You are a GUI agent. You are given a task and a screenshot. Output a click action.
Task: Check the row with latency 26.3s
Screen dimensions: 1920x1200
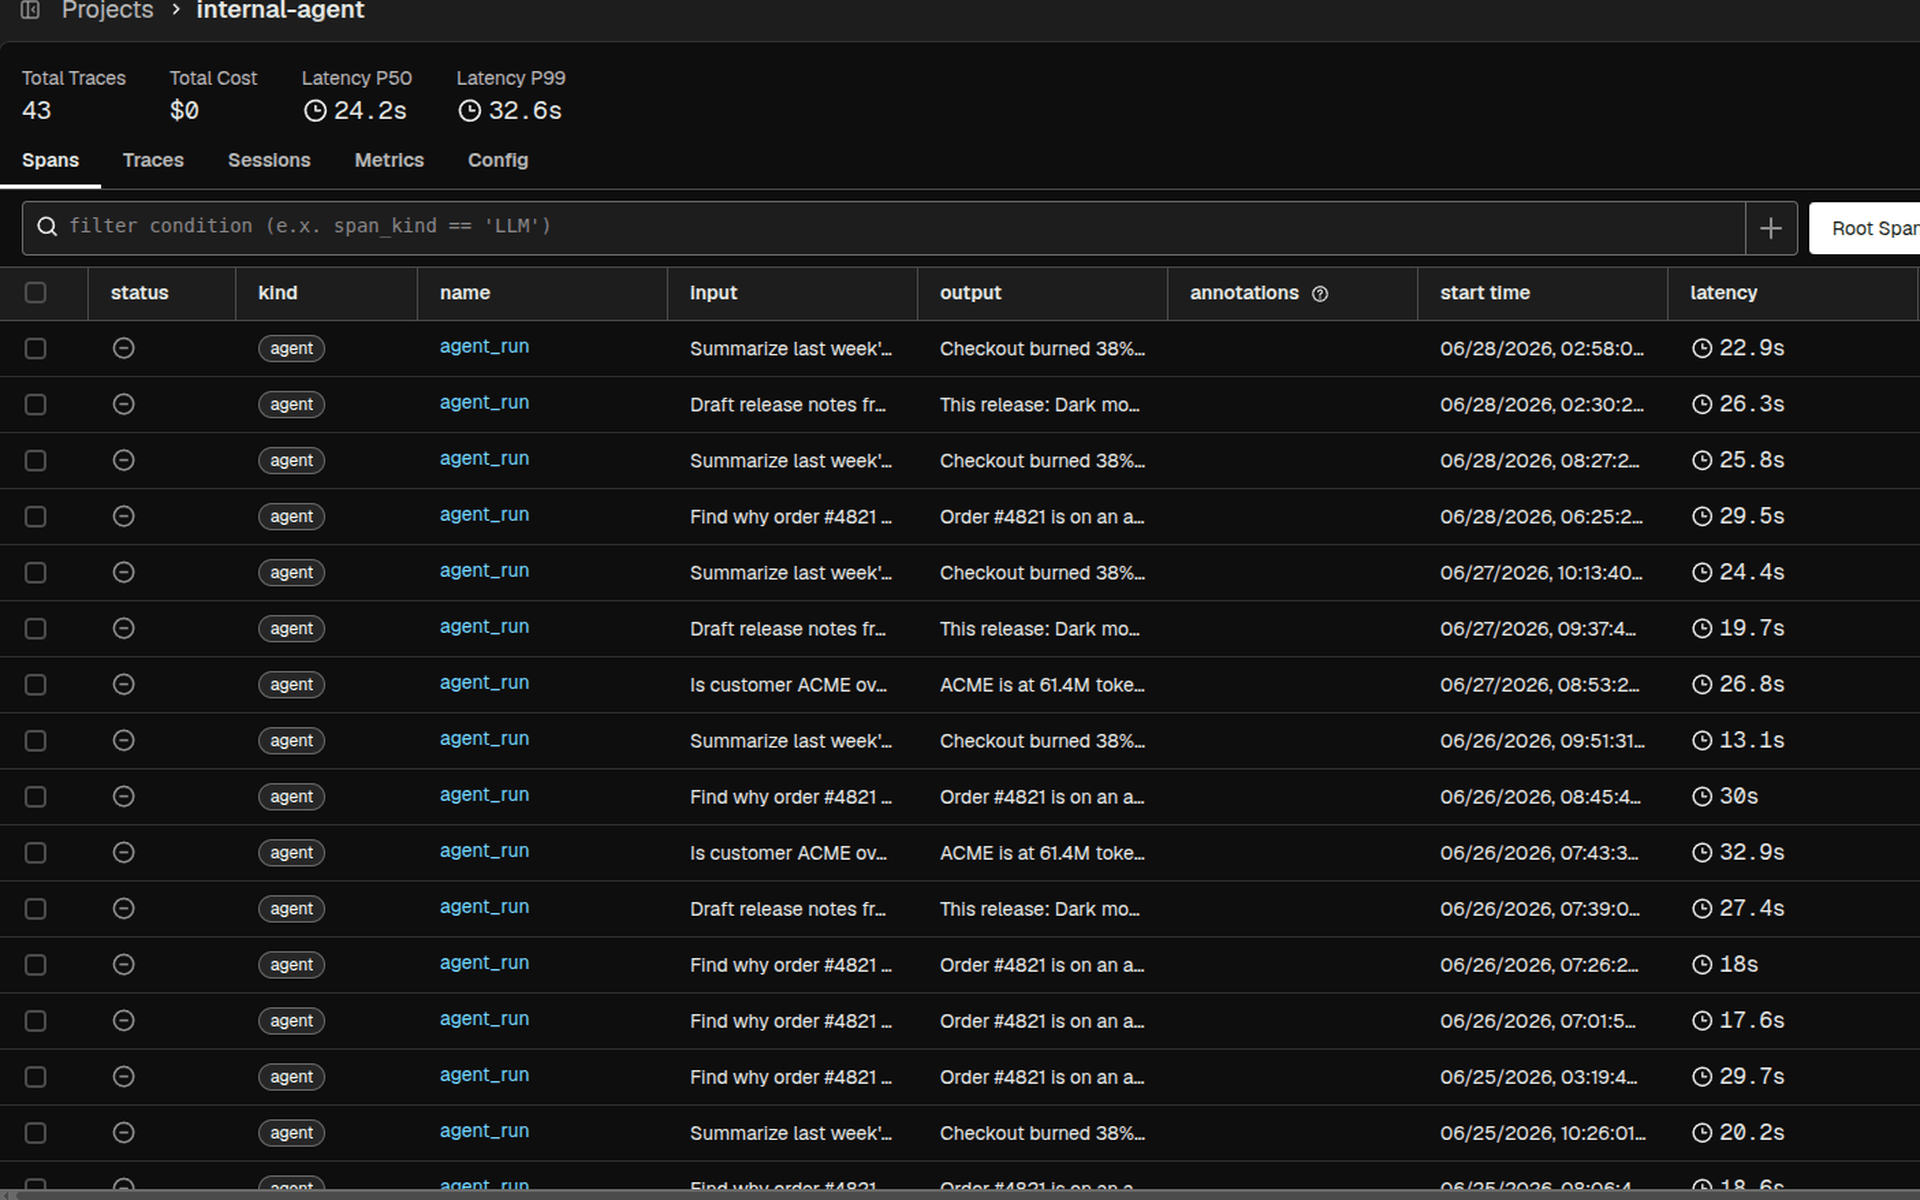coord(35,404)
